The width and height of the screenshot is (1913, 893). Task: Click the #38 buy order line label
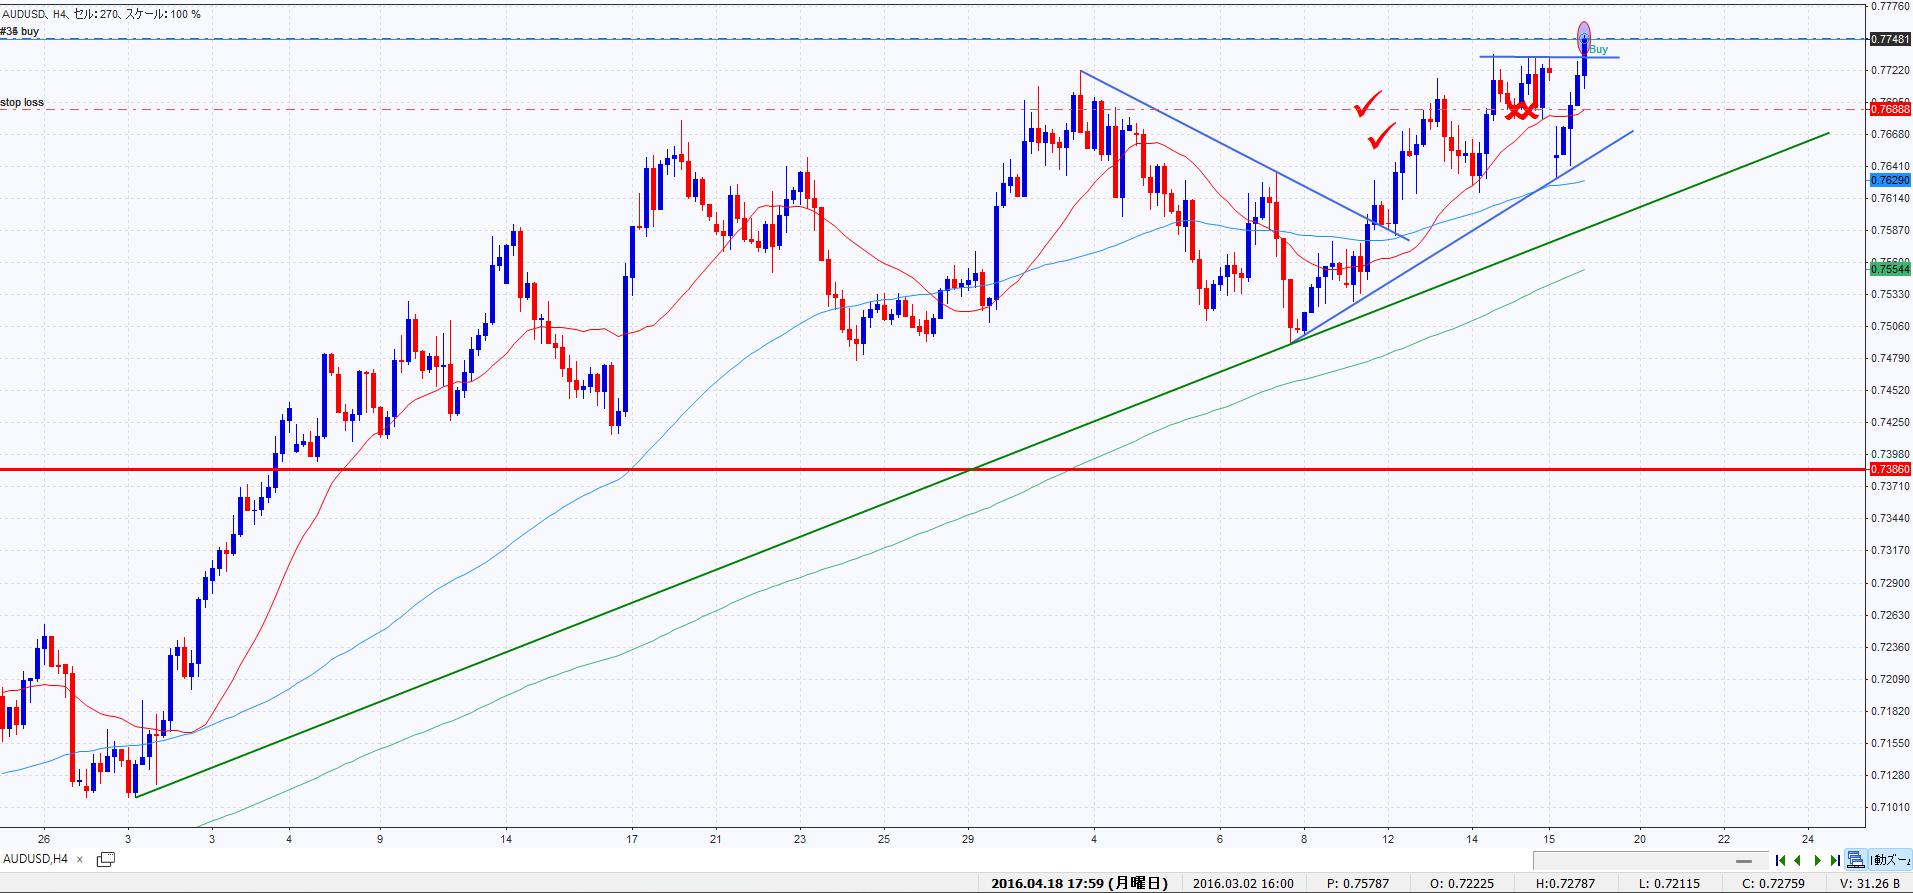coord(20,32)
